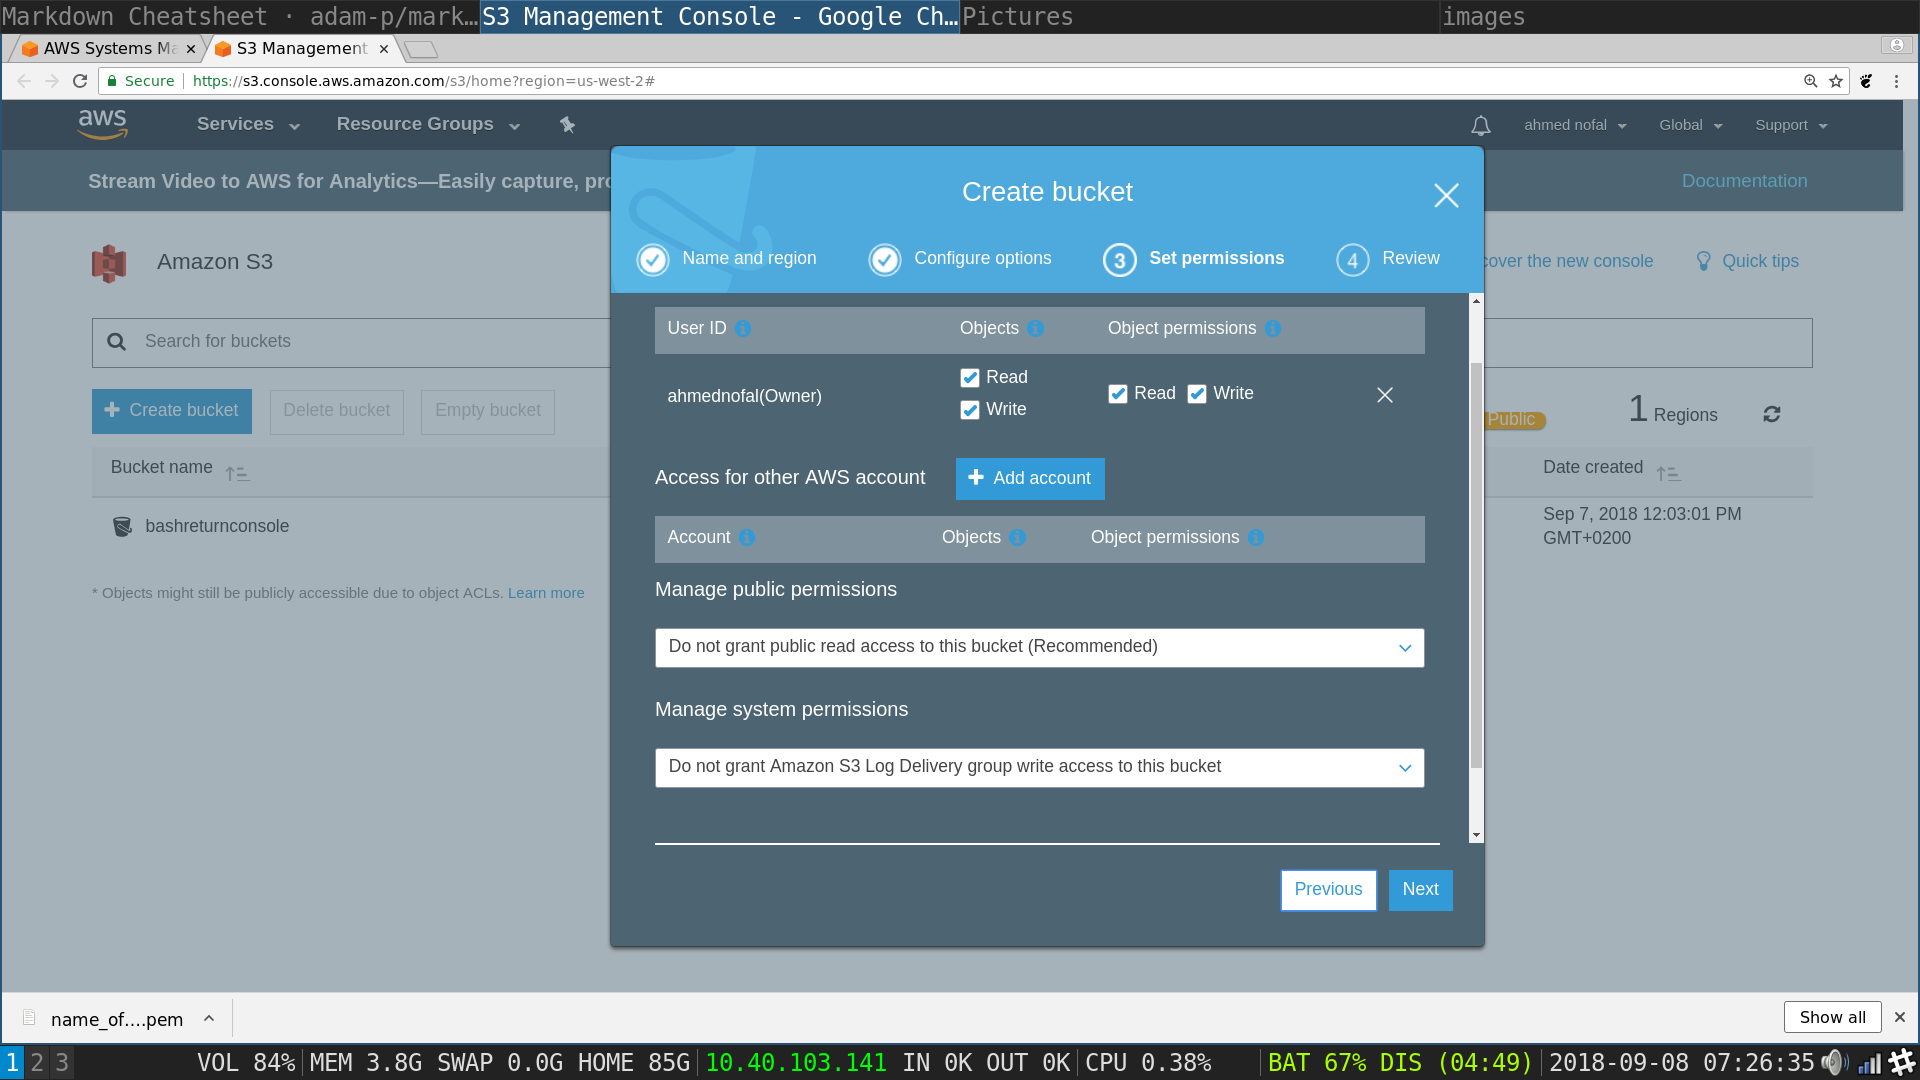Click the AWS logo
Viewport: 1920px width, 1080px height.
(x=102, y=124)
